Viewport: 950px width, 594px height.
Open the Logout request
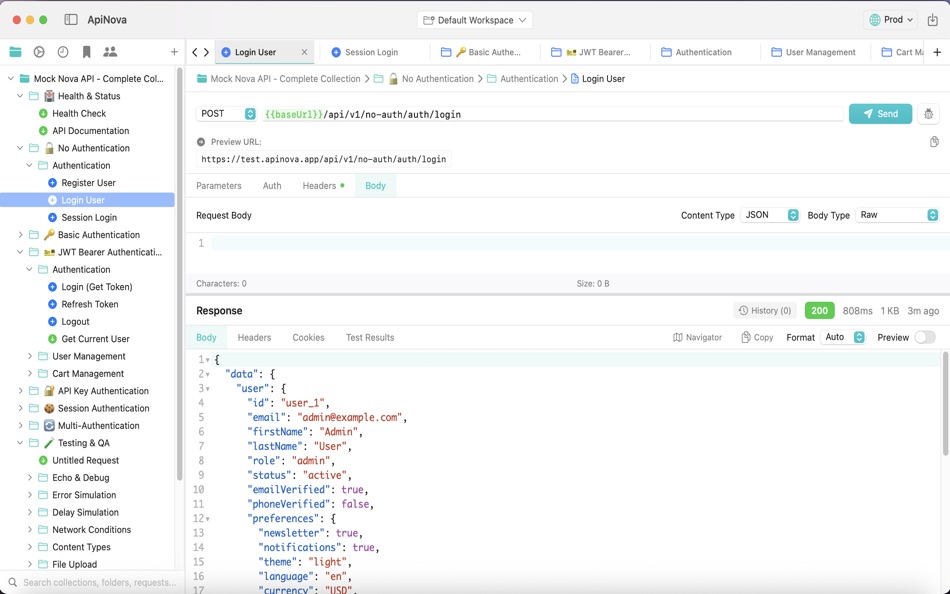pyautogui.click(x=75, y=322)
